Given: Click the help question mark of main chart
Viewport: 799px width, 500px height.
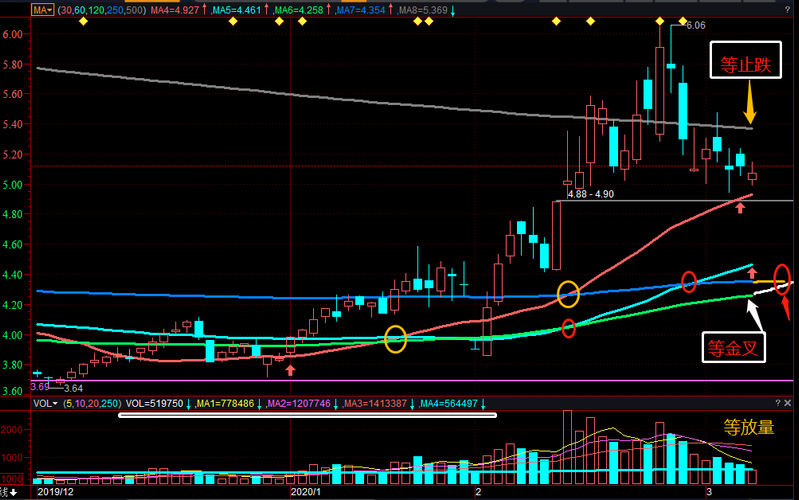Looking at the screenshot, I should coord(787,10).
